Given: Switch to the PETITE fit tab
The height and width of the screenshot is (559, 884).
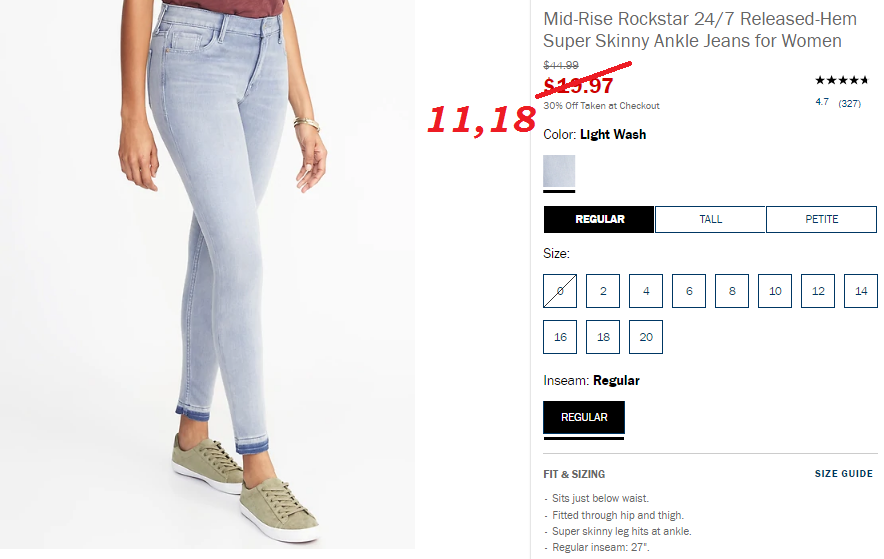Looking at the screenshot, I should tap(821, 219).
